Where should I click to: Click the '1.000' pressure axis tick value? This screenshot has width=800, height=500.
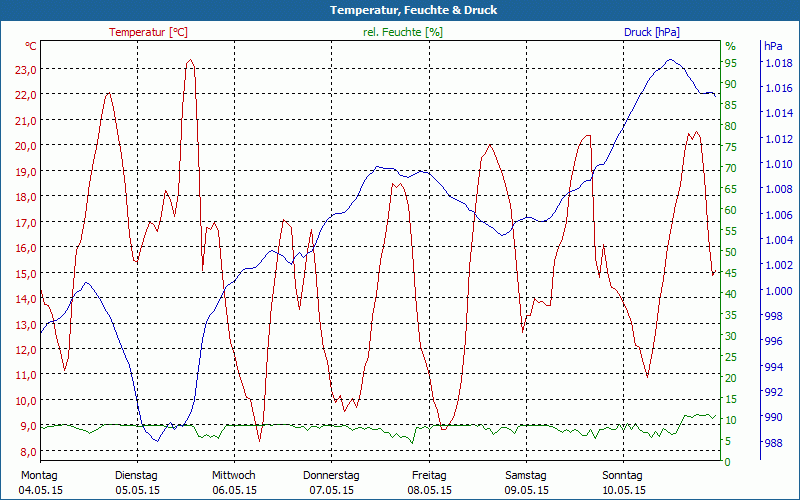click(777, 291)
